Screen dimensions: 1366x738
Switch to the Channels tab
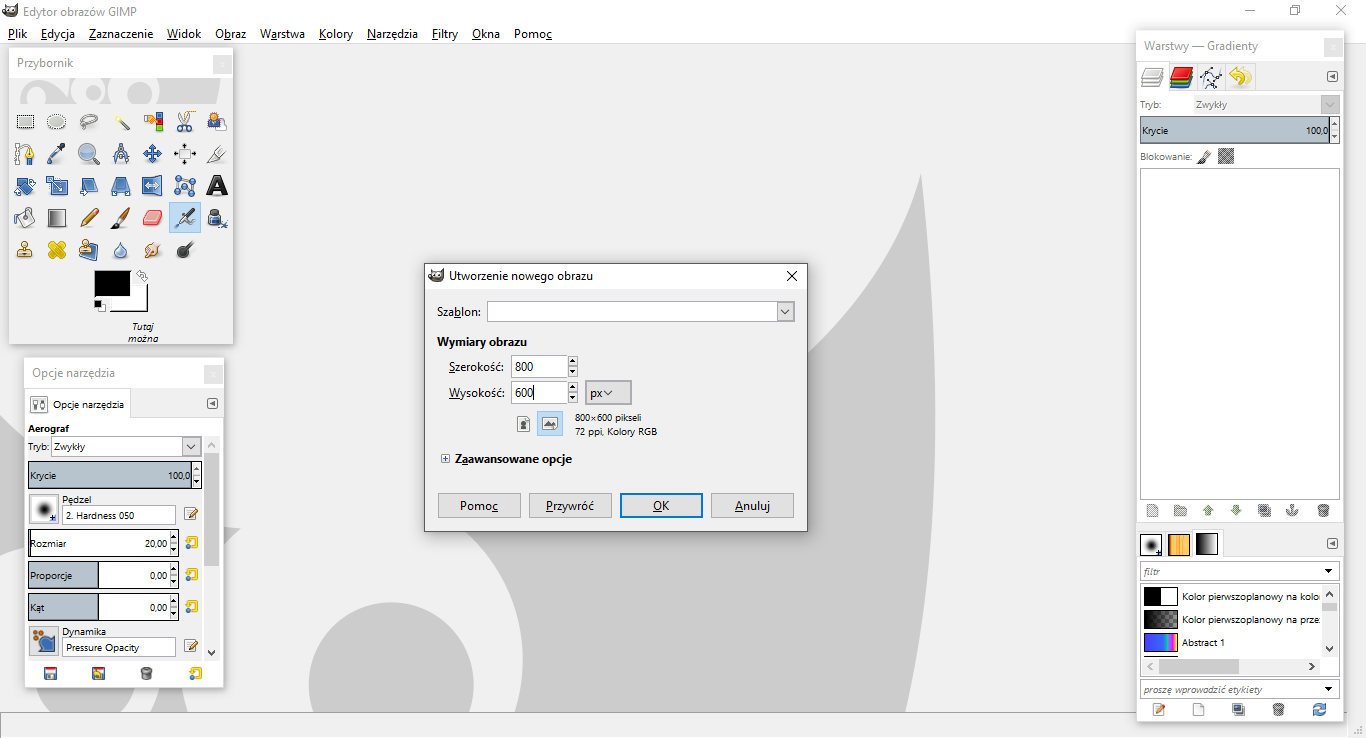pyautogui.click(x=1181, y=77)
